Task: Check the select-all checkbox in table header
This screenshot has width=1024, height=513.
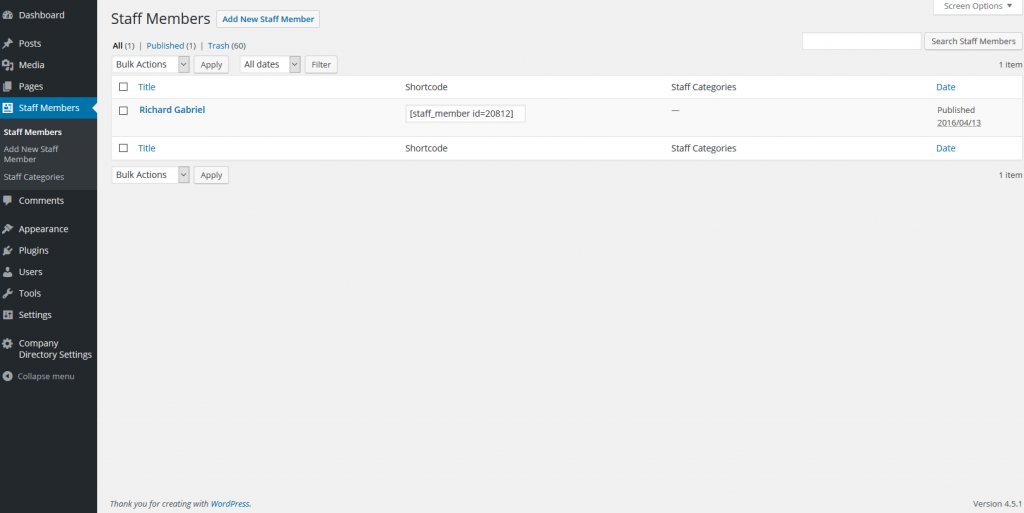Action: [x=123, y=87]
